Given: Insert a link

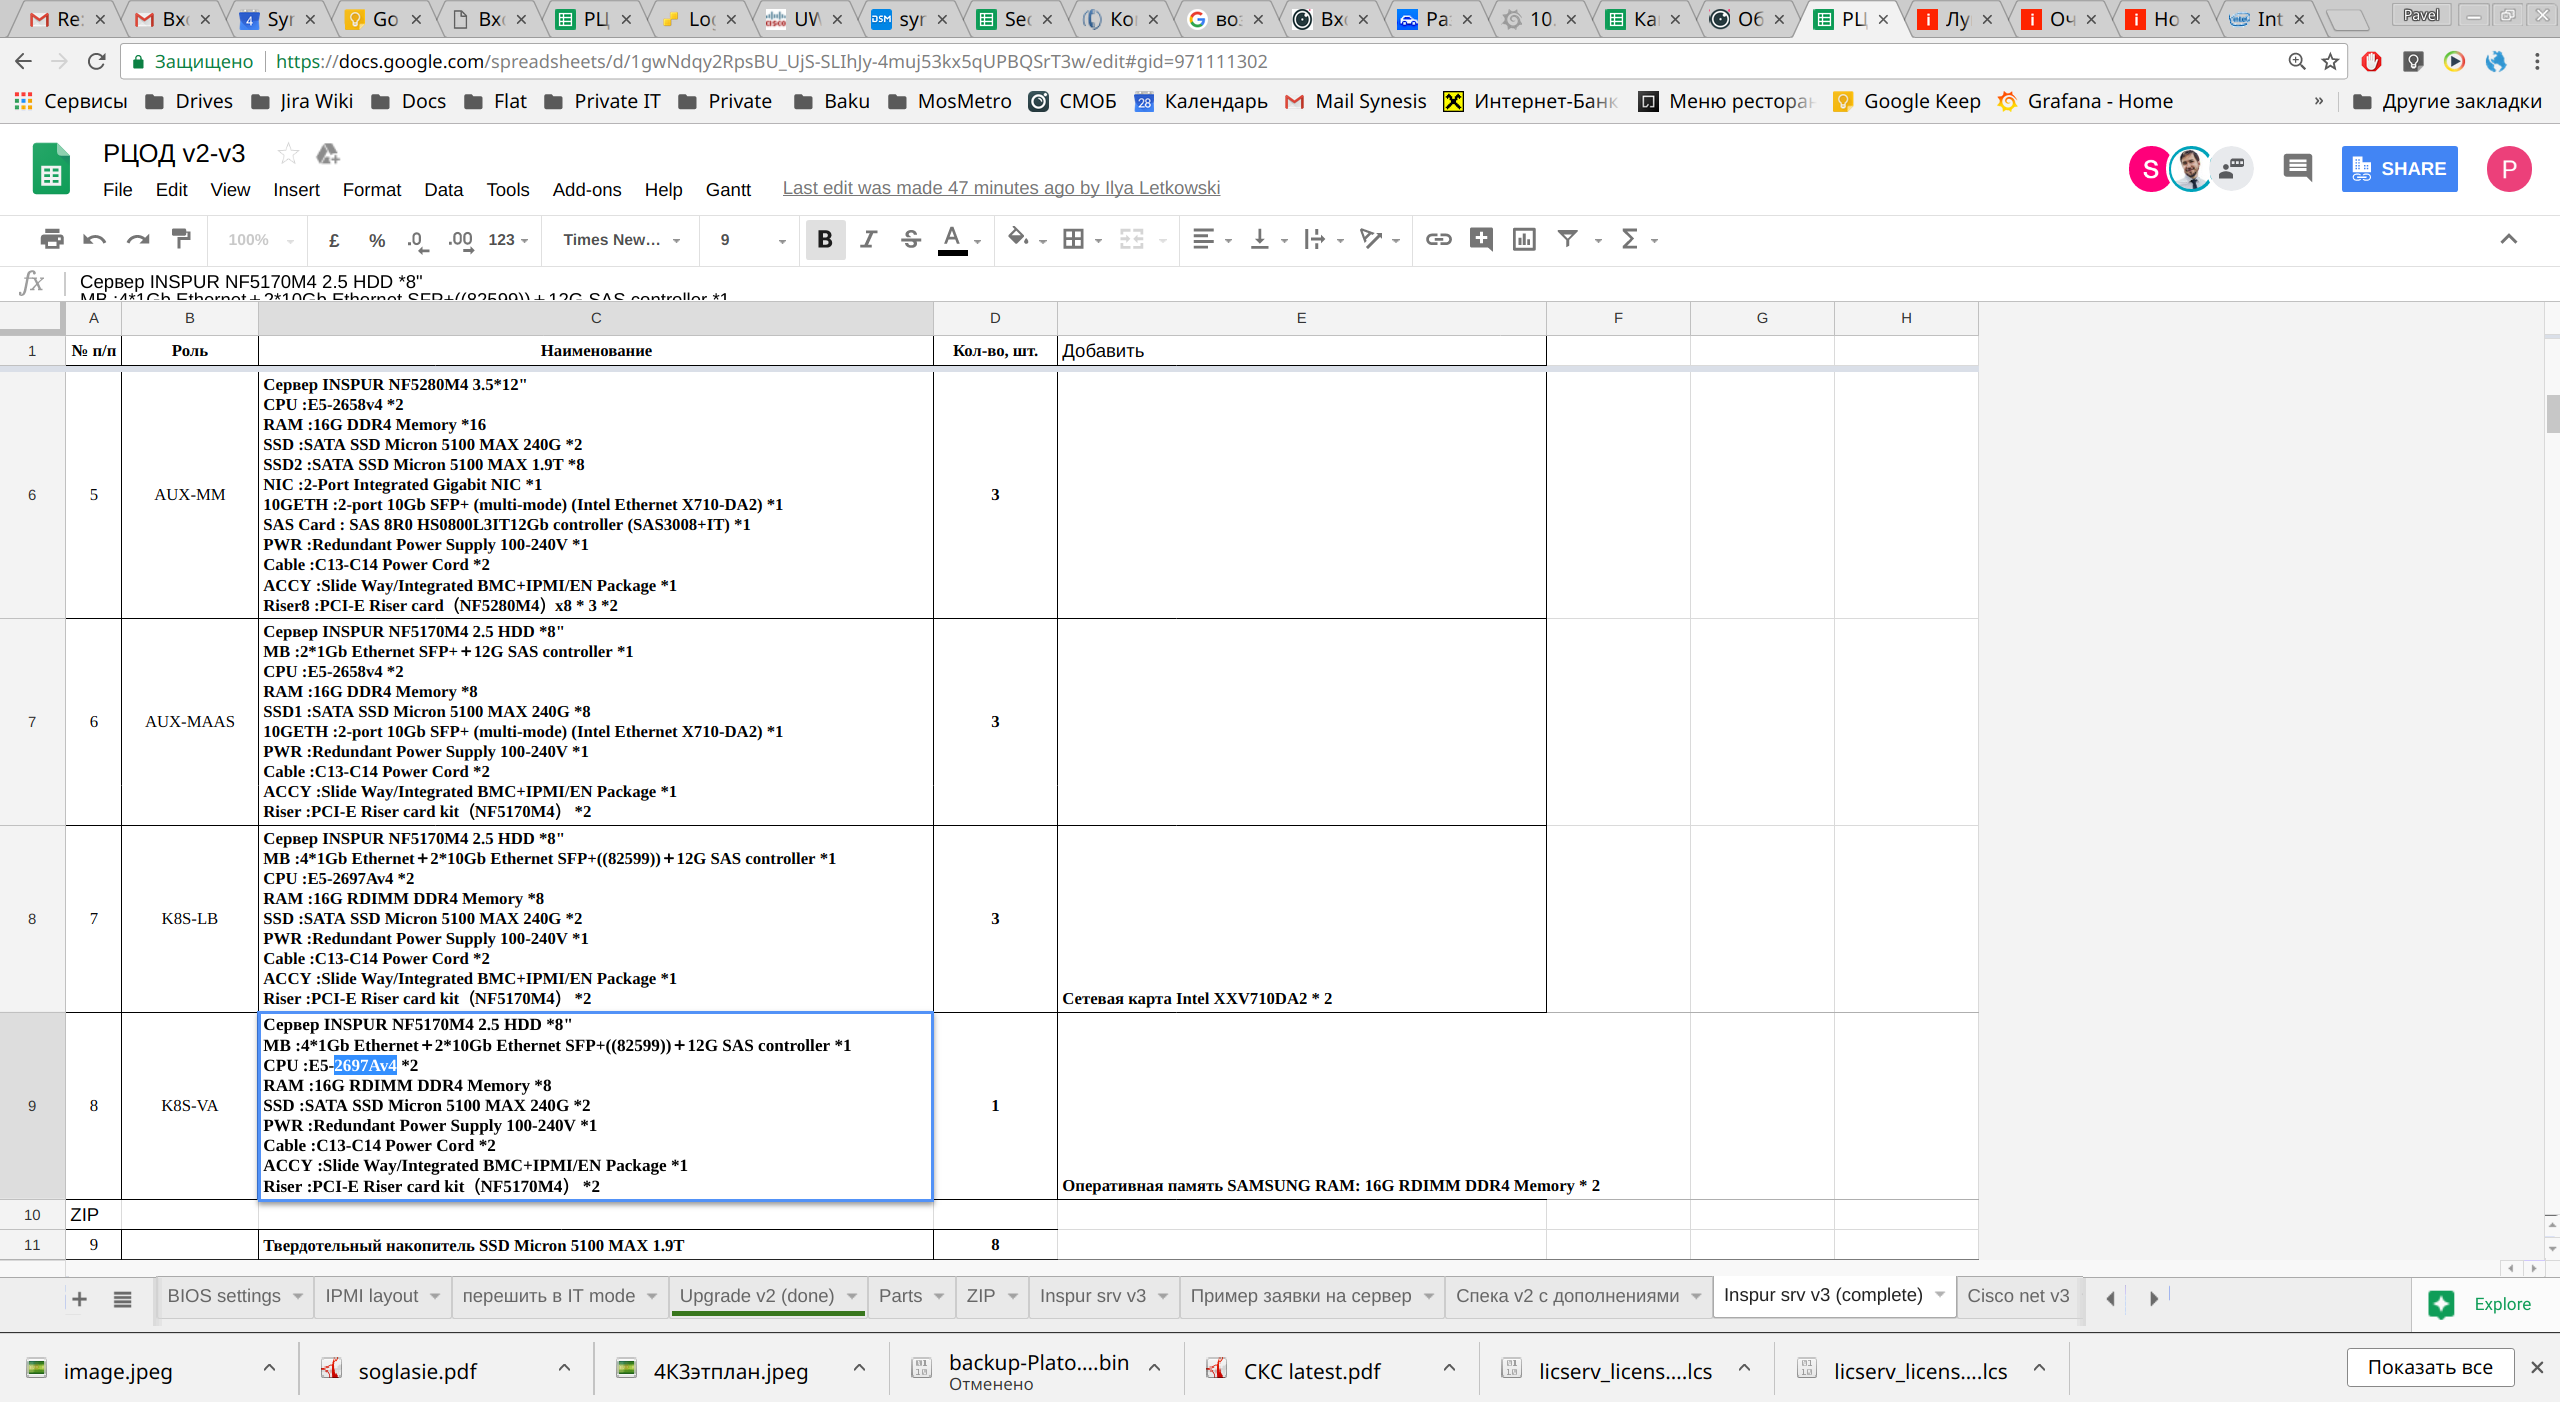Looking at the screenshot, I should pos(1438,239).
